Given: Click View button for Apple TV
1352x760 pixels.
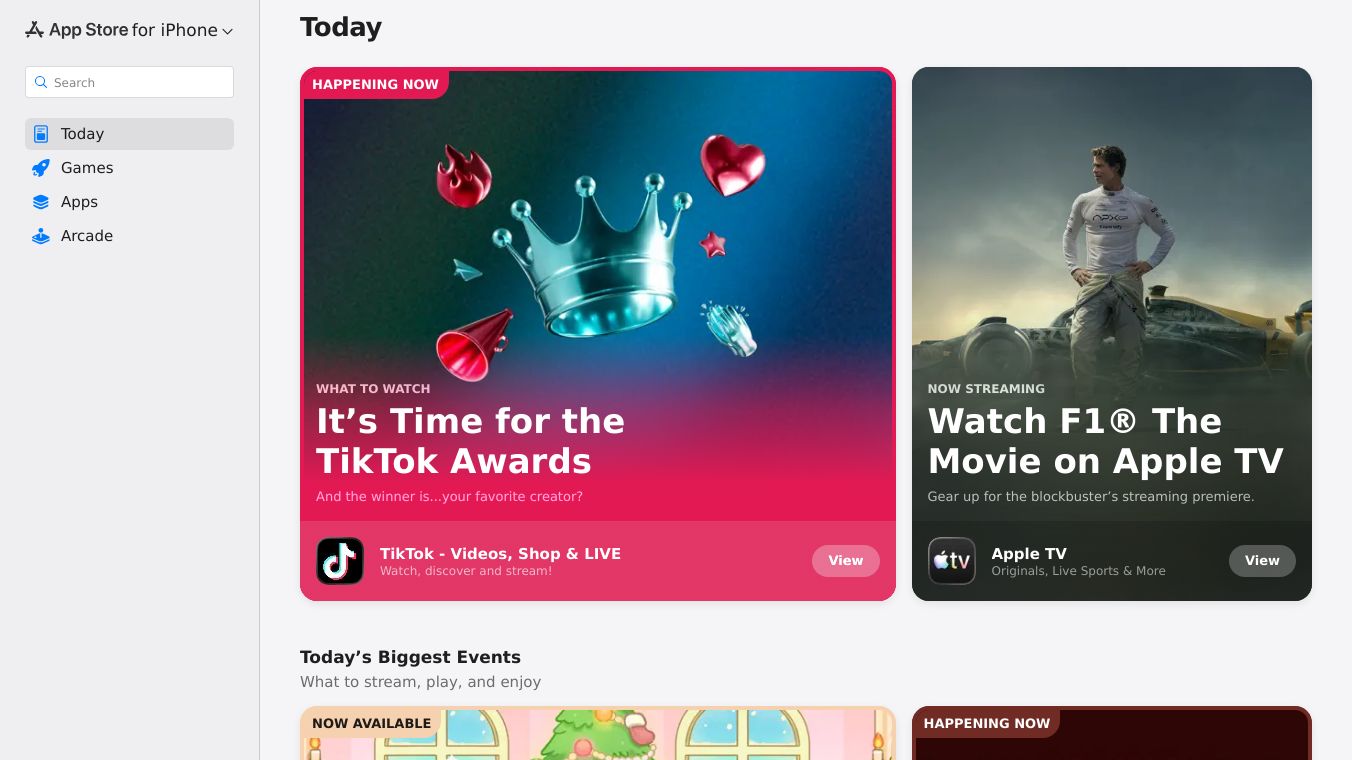Looking at the screenshot, I should pos(1262,561).
